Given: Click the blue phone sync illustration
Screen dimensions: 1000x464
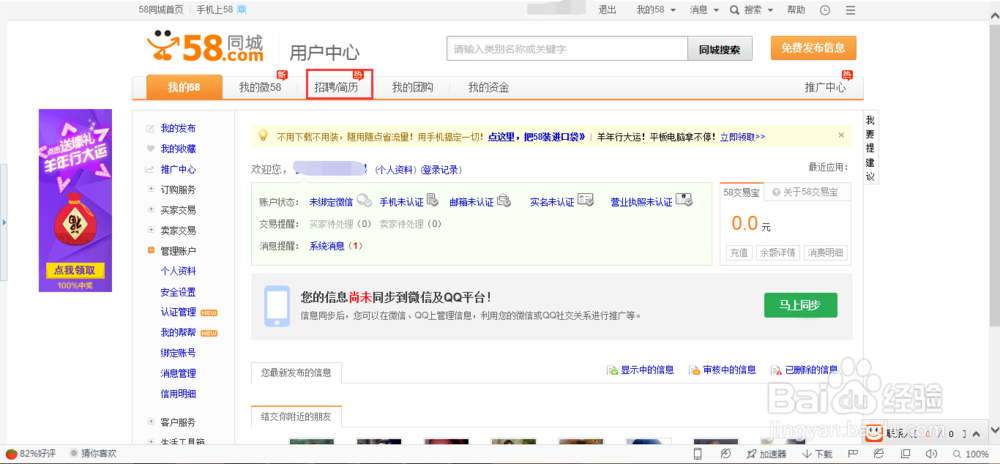Looking at the screenshot, I should 277,307.
